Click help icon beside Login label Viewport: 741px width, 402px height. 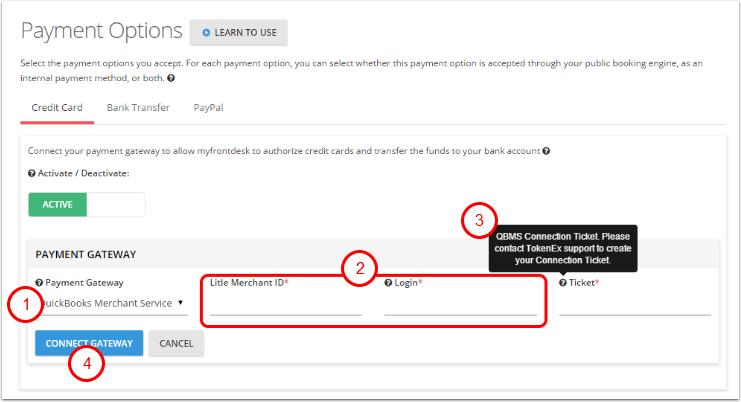[x=388, y=282]
